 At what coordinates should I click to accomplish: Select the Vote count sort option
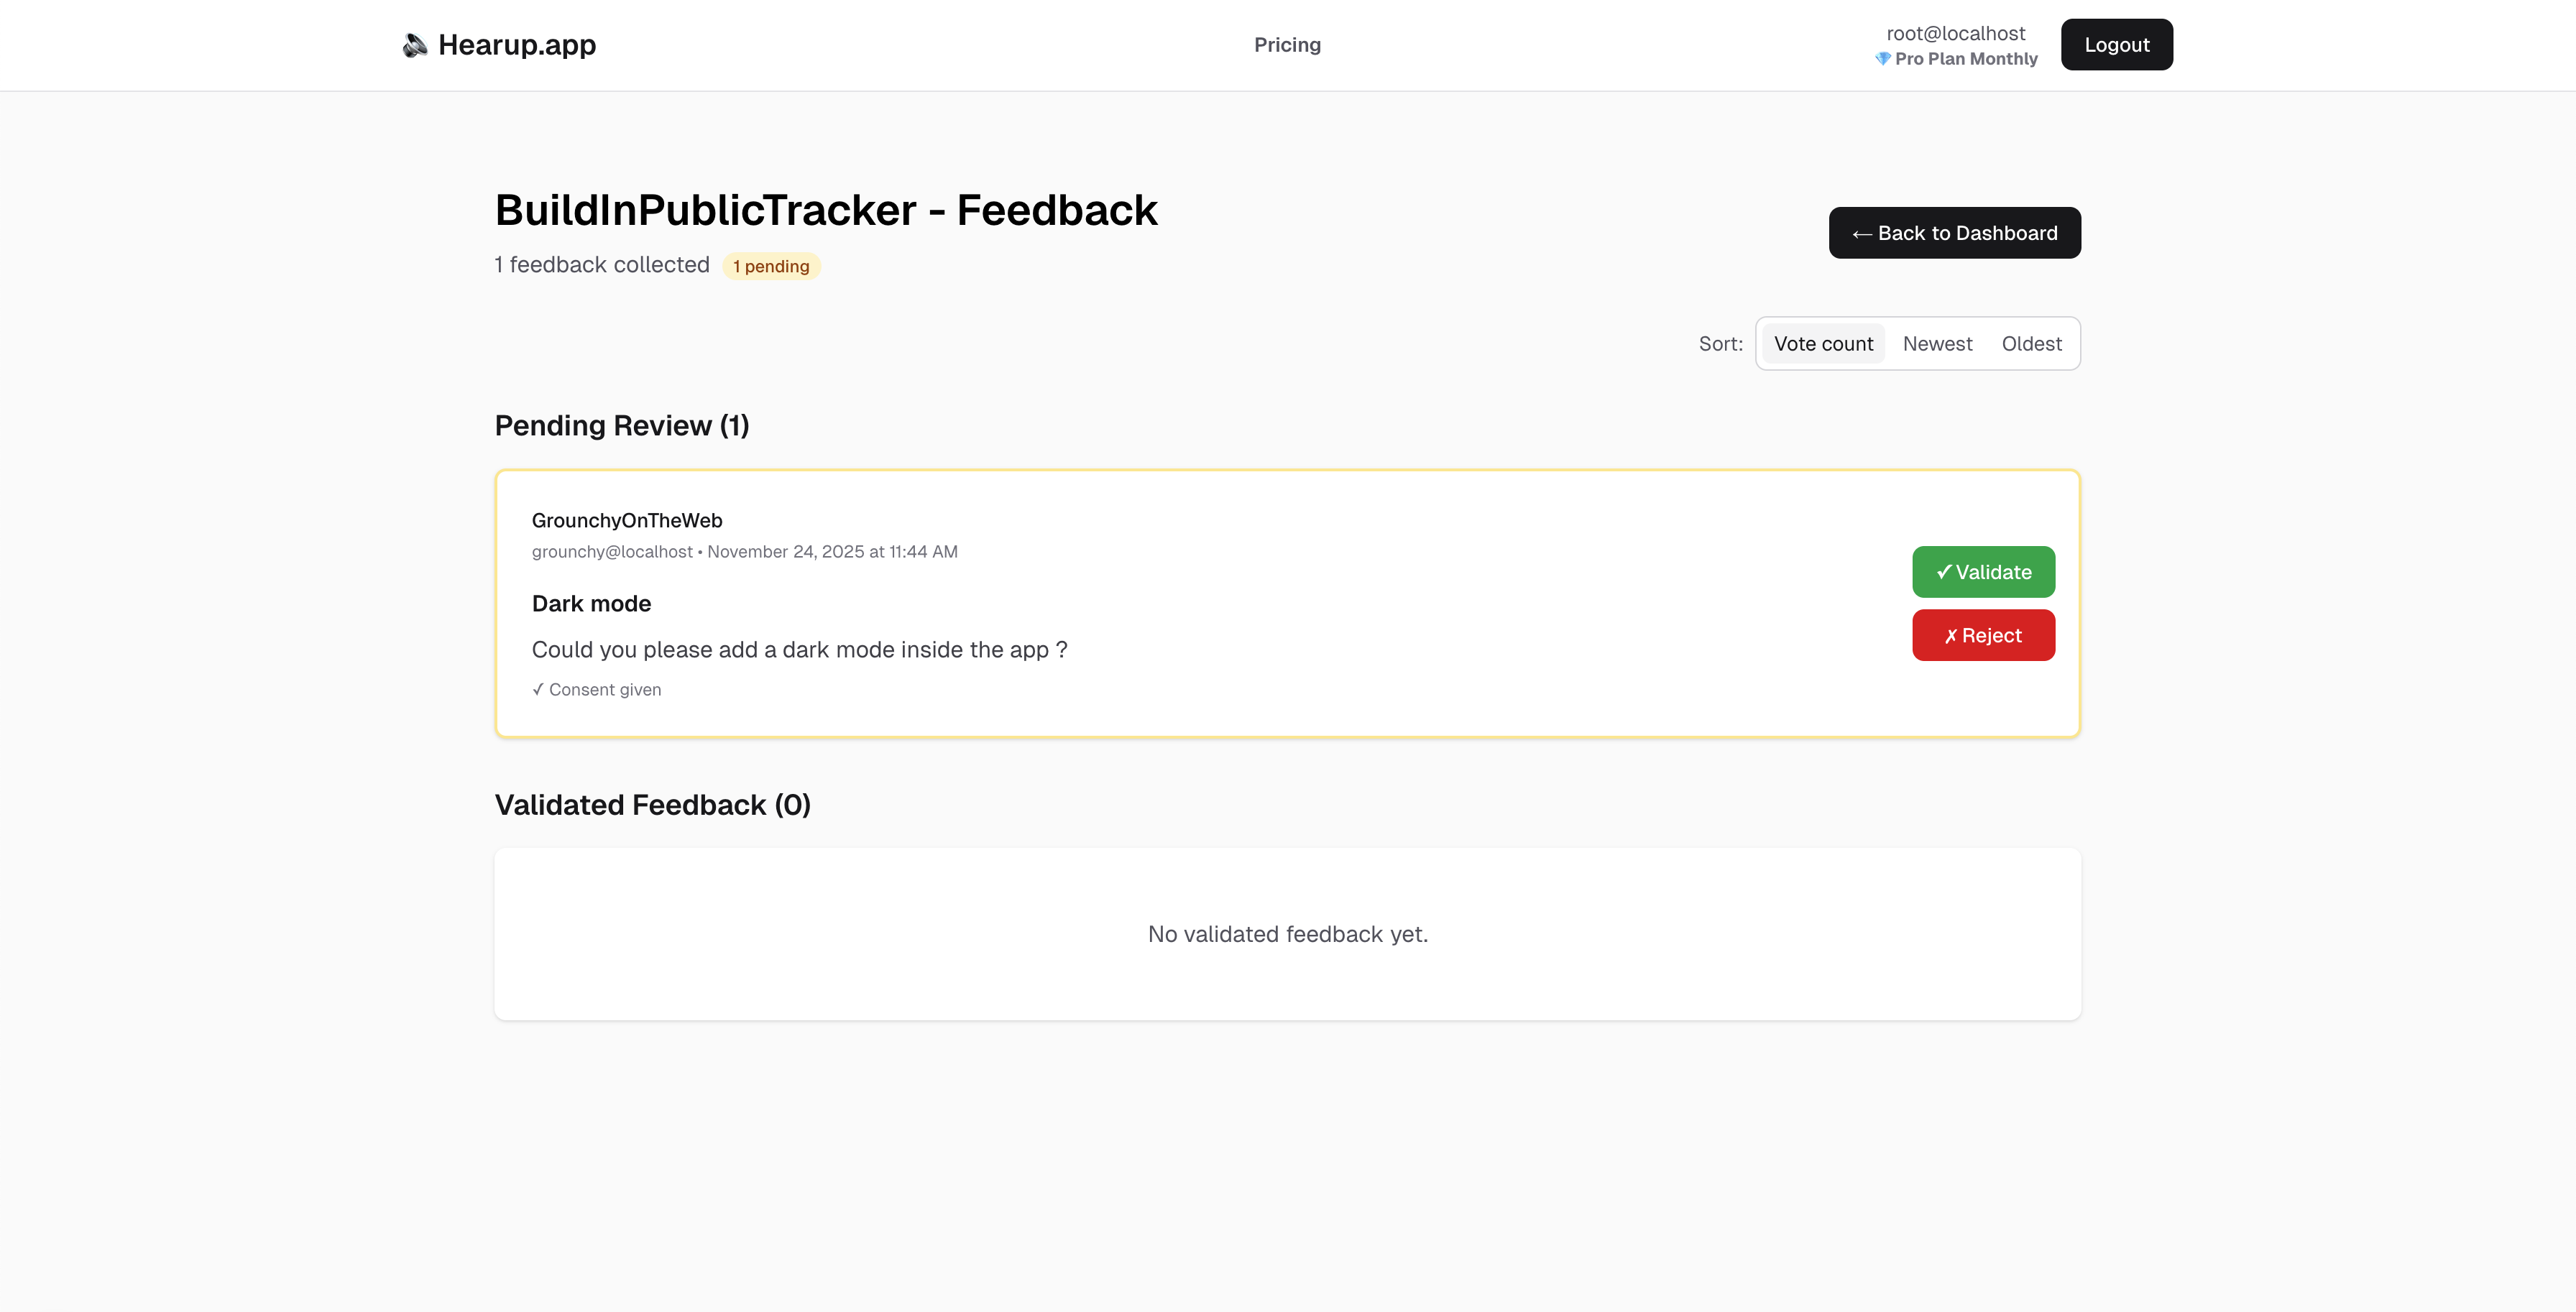point(1822,343)
